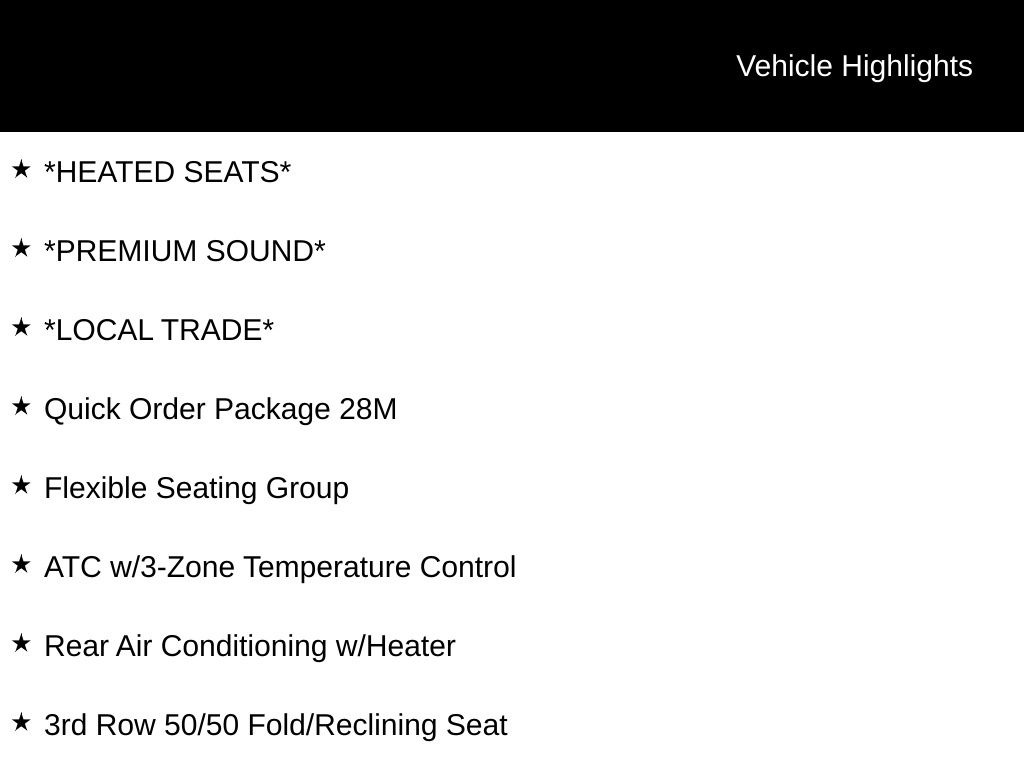Viewport: 1024px width, 768px height.
Task: Select Quick Order Package 28M text
Action: [220, 409]
